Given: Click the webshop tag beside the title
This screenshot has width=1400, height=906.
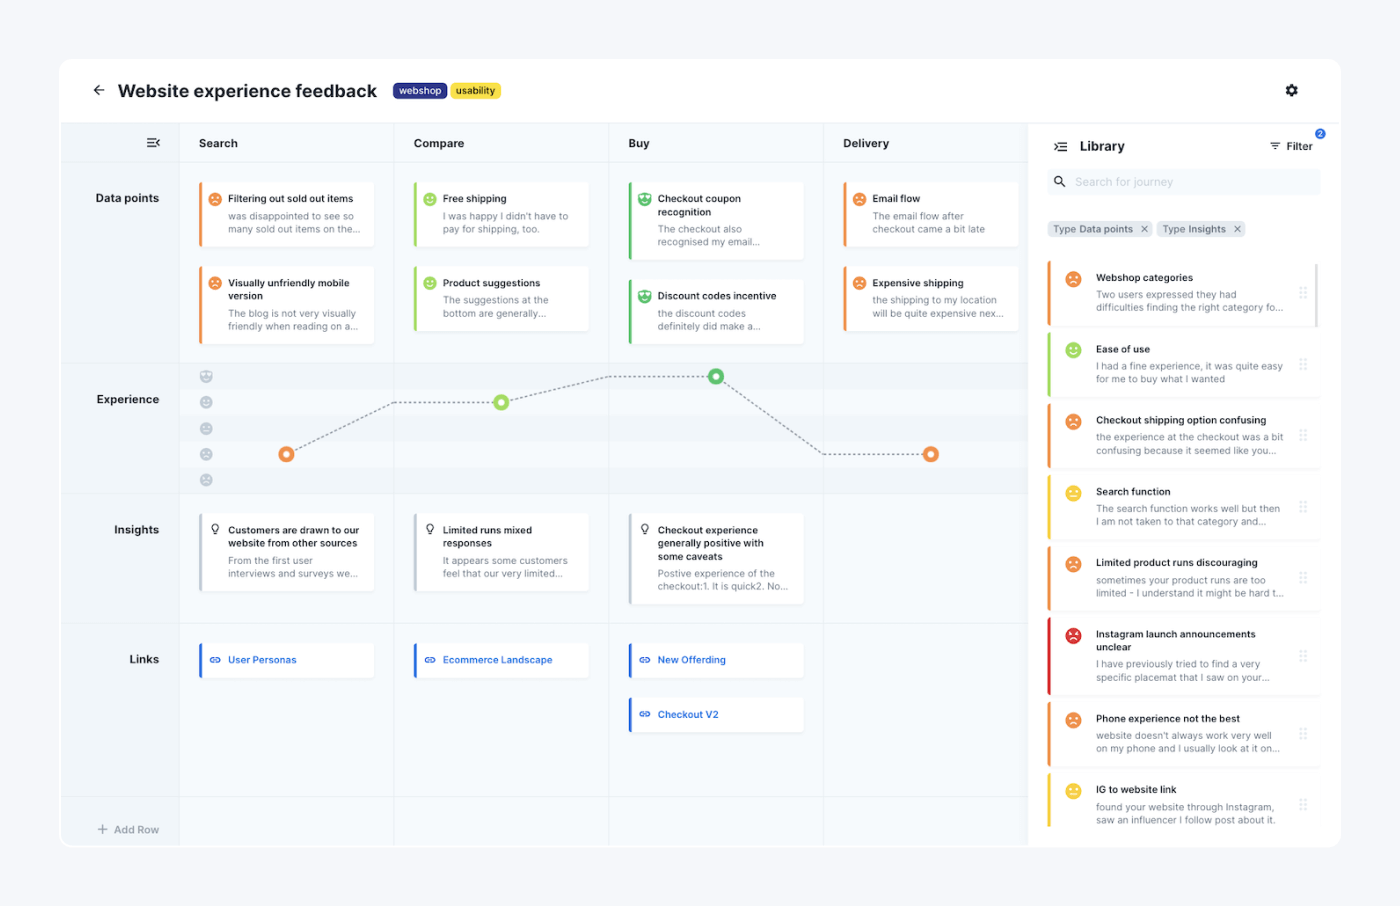Looking at the screenshot, I should click(419, 90).
